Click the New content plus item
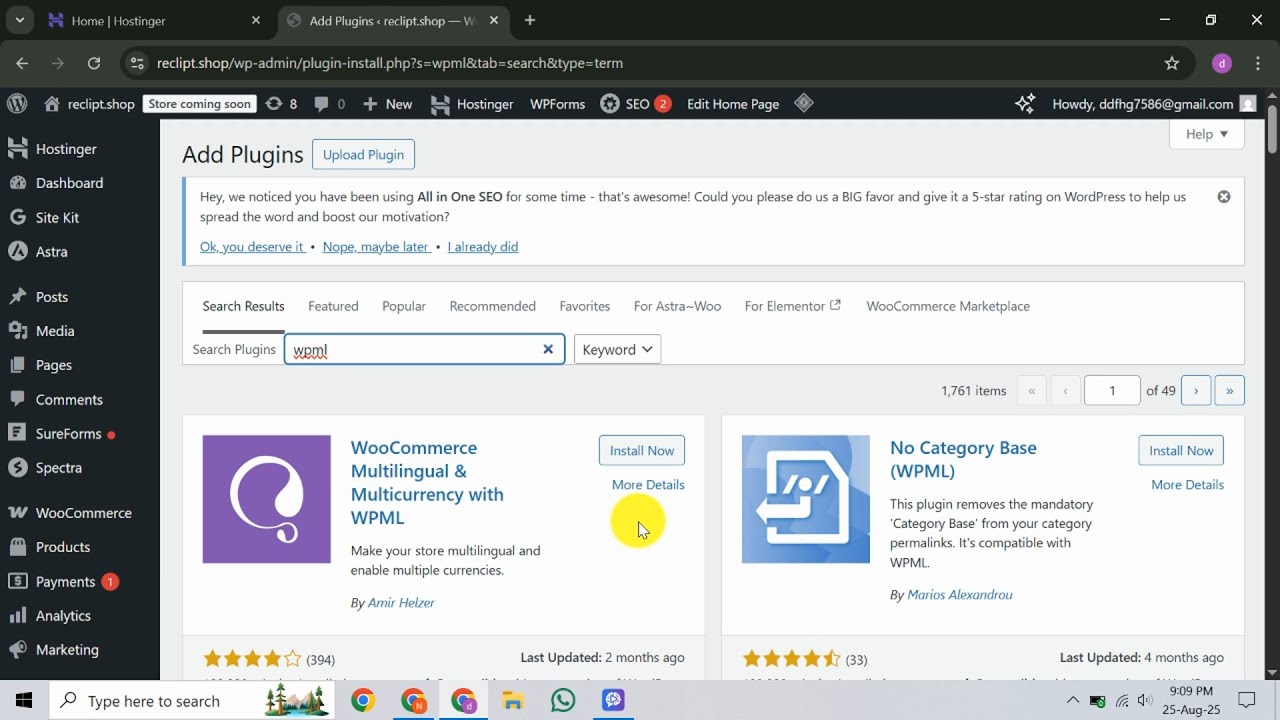The width and height of the screenshot is (1280, 720). click(387, 103)
